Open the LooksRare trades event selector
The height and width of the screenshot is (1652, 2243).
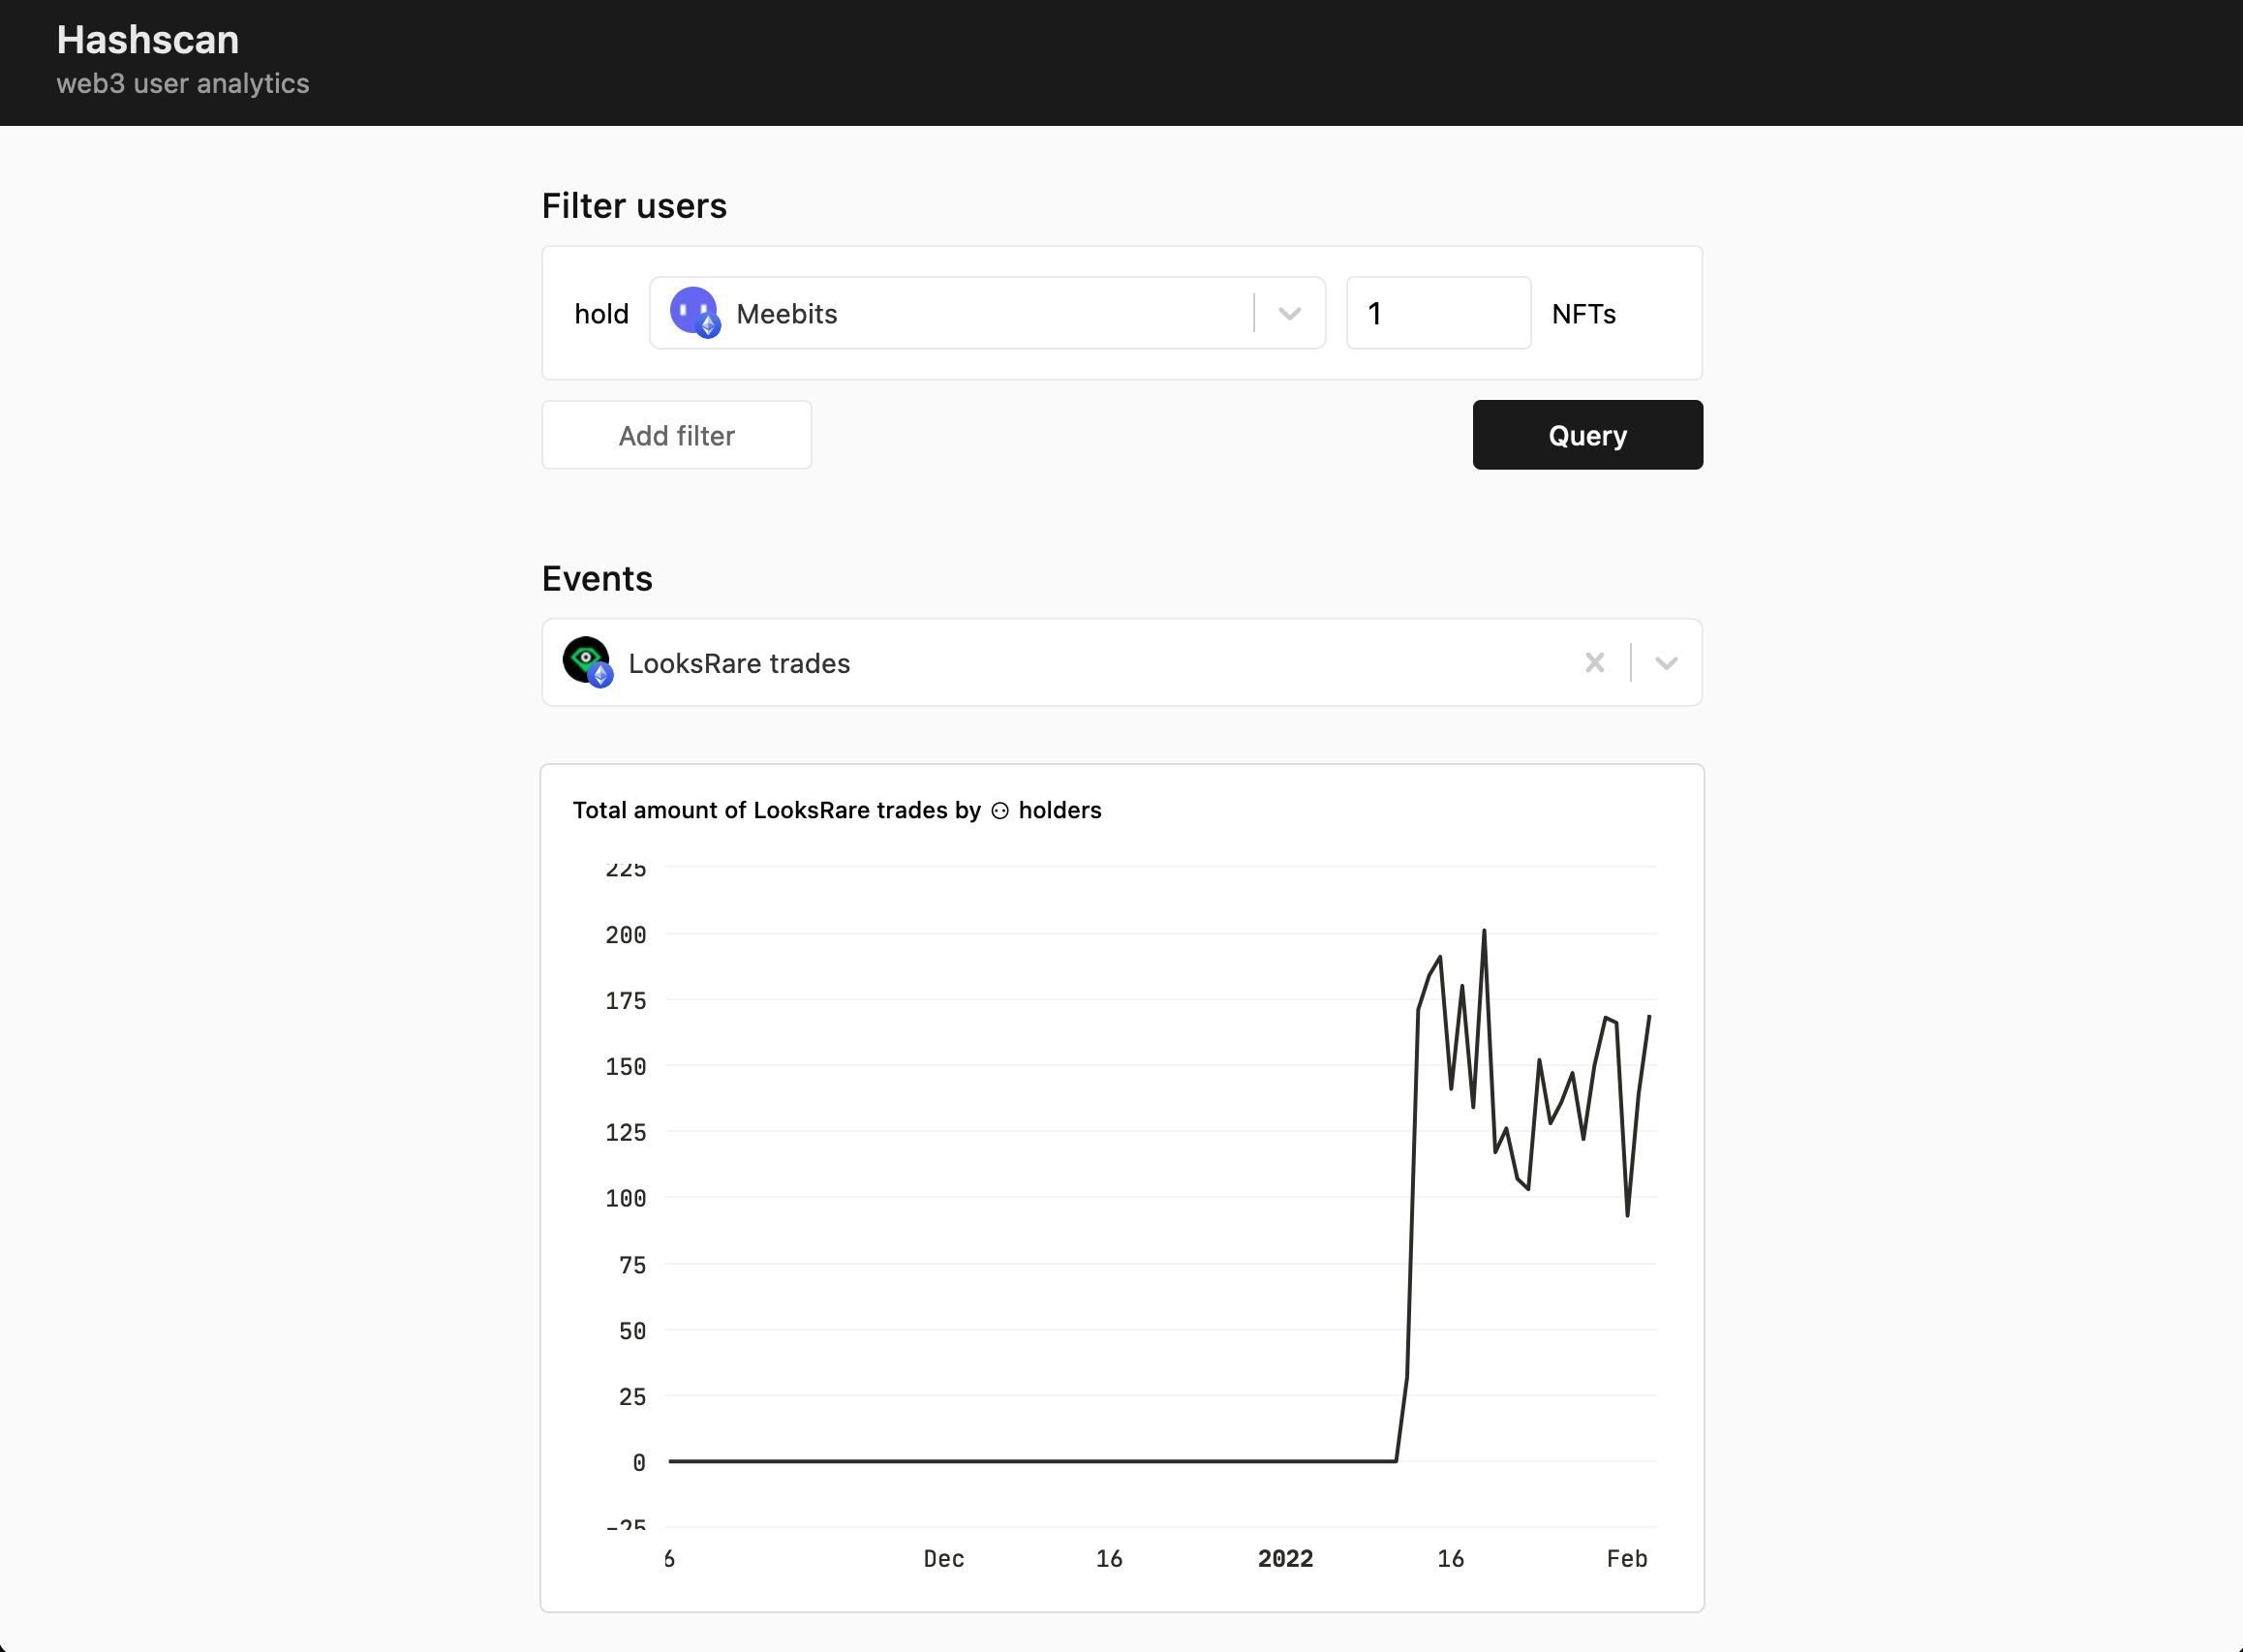click(1122, 663)
